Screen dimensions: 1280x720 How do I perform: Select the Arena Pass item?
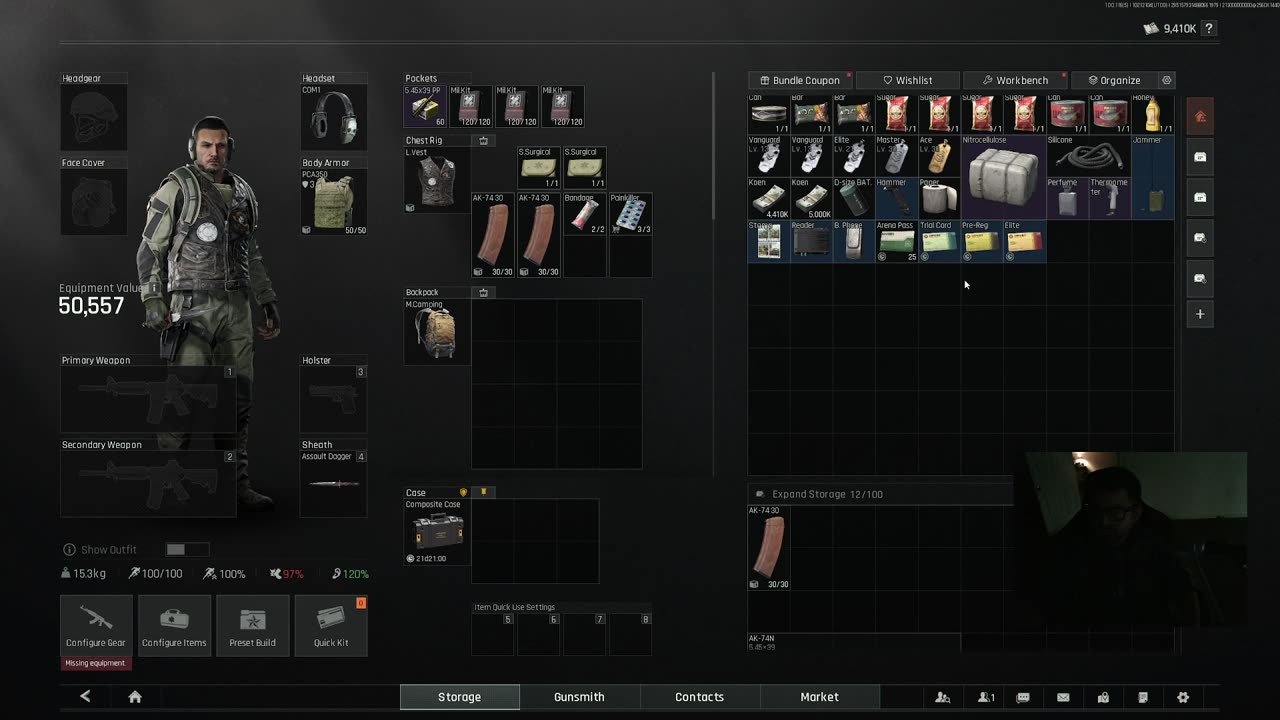tap(897, 241)
